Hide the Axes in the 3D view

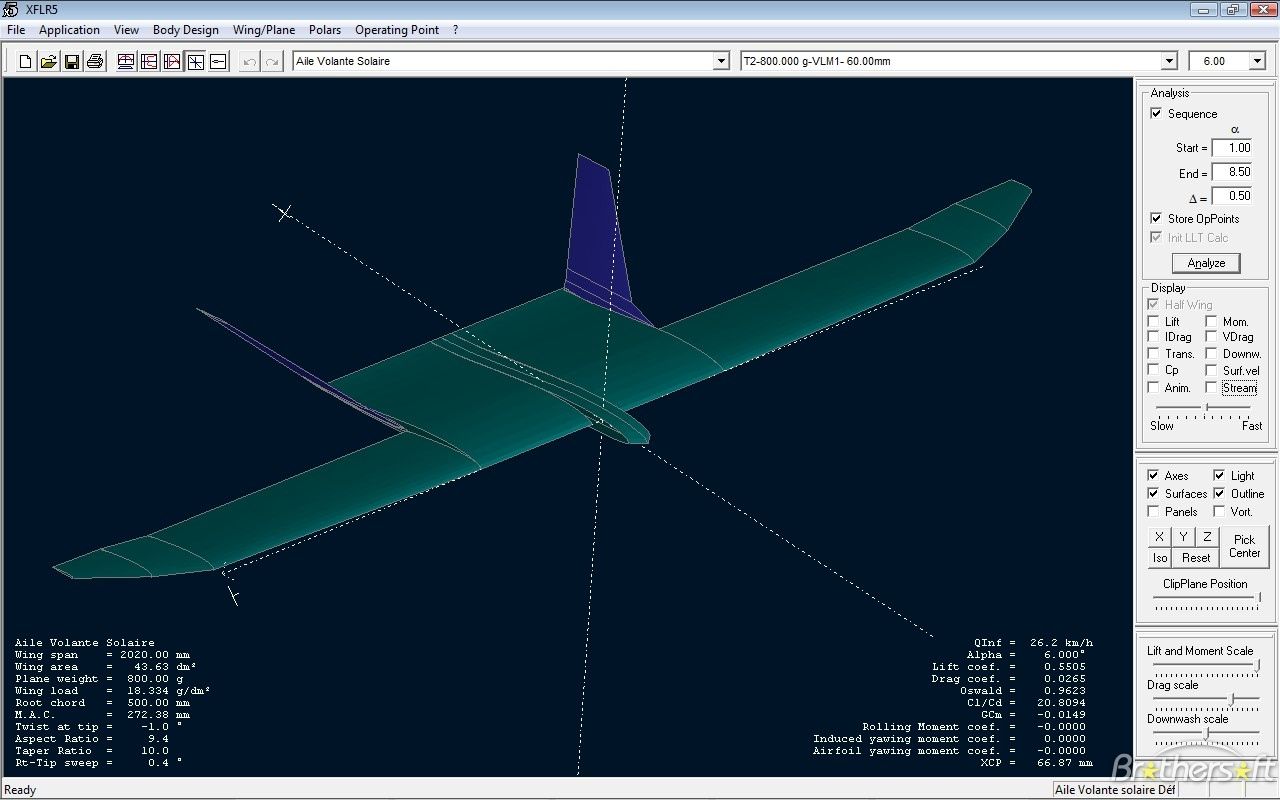[x=1153, y=476]
